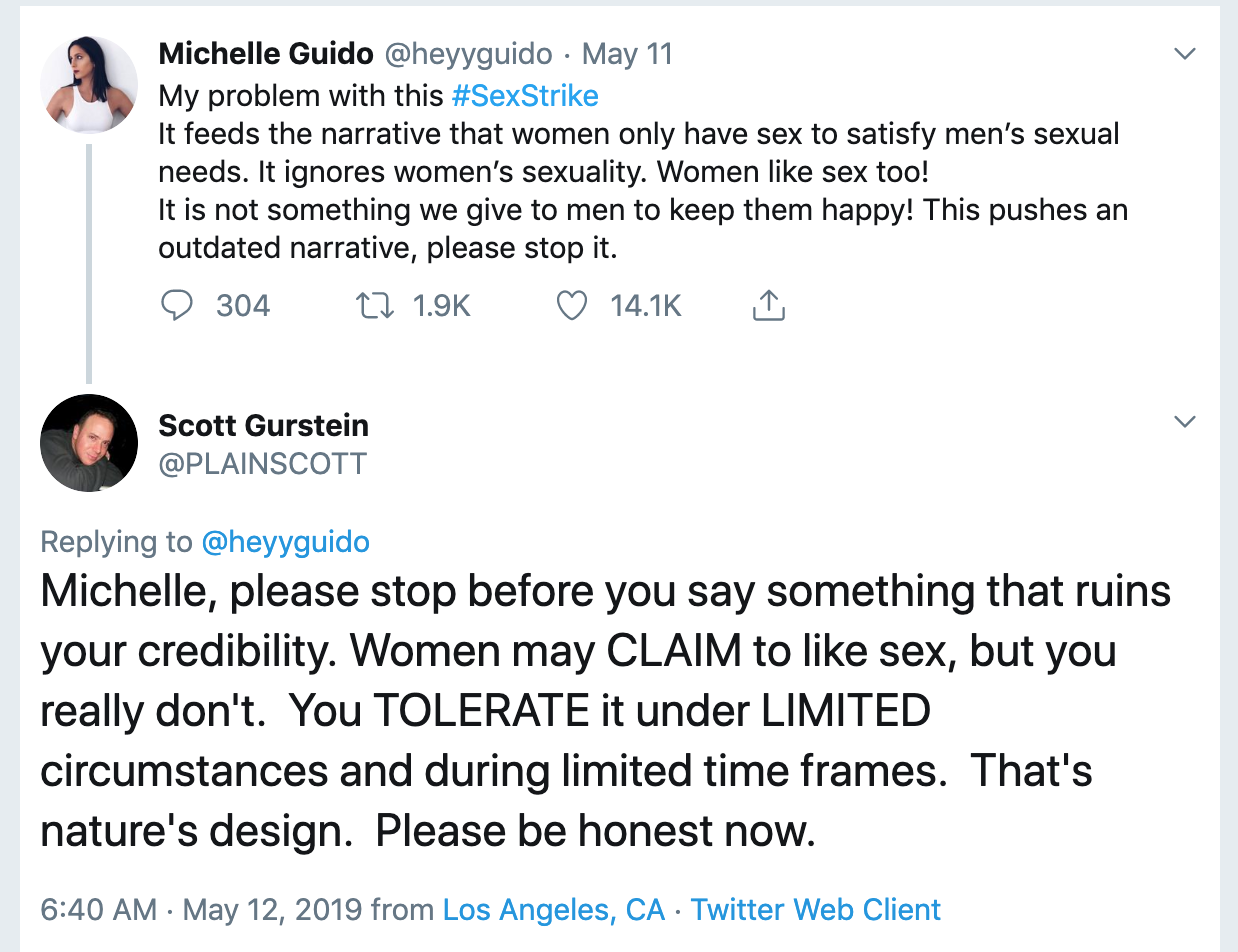Expand the chevron menu on Scott's reply
The image size is (1238, 952).
(x=1184, y=423)
